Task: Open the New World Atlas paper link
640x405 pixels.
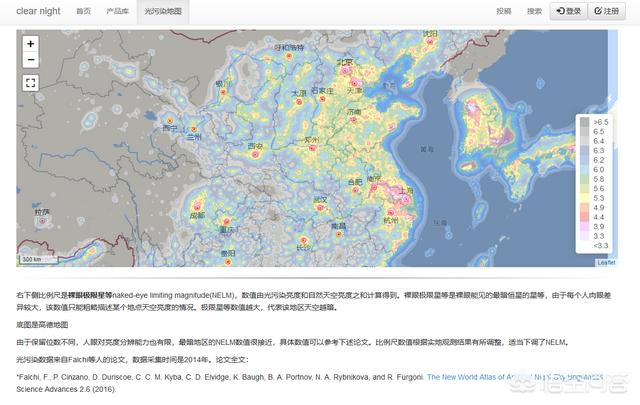Action: click(x=515, y=377)
